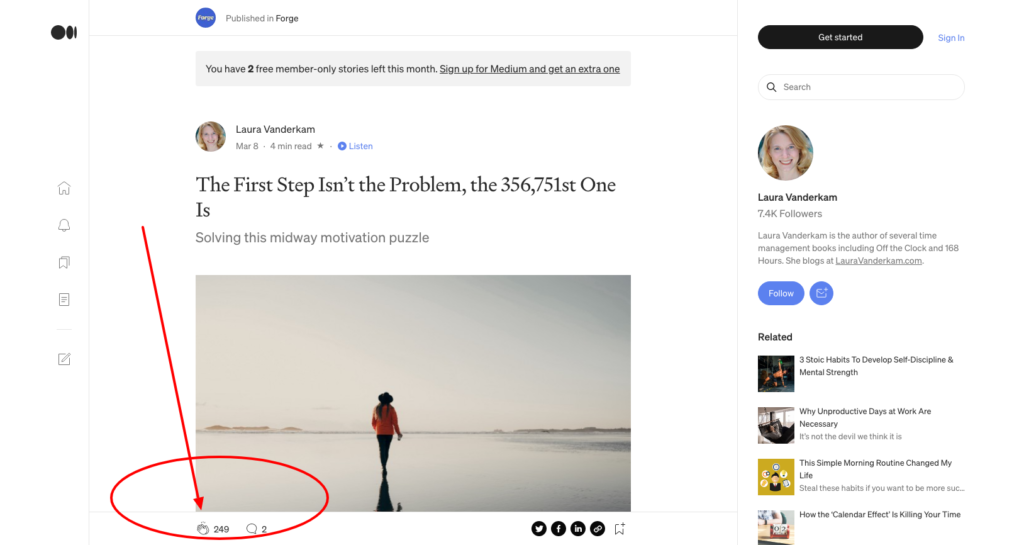This screenshot has height=545, width=1024.
Task: Play the Listen audio button
Action: click(355, 146)
